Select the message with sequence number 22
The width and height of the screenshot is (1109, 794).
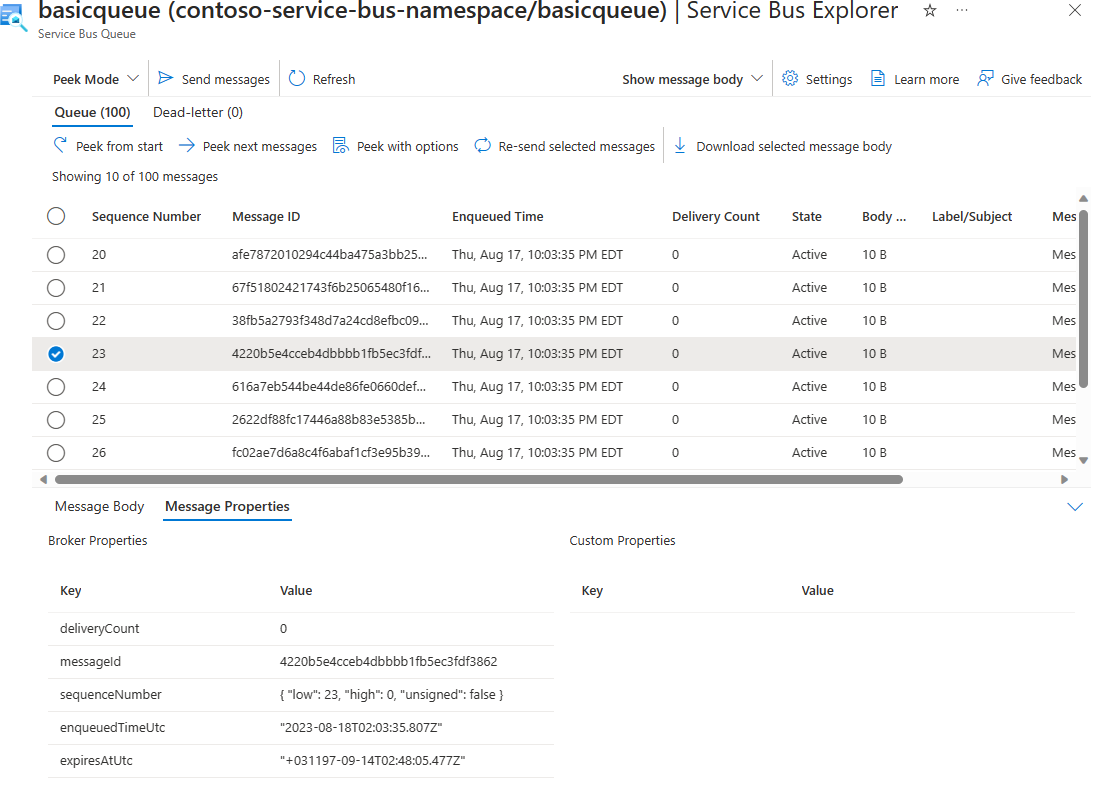[56, 320]
